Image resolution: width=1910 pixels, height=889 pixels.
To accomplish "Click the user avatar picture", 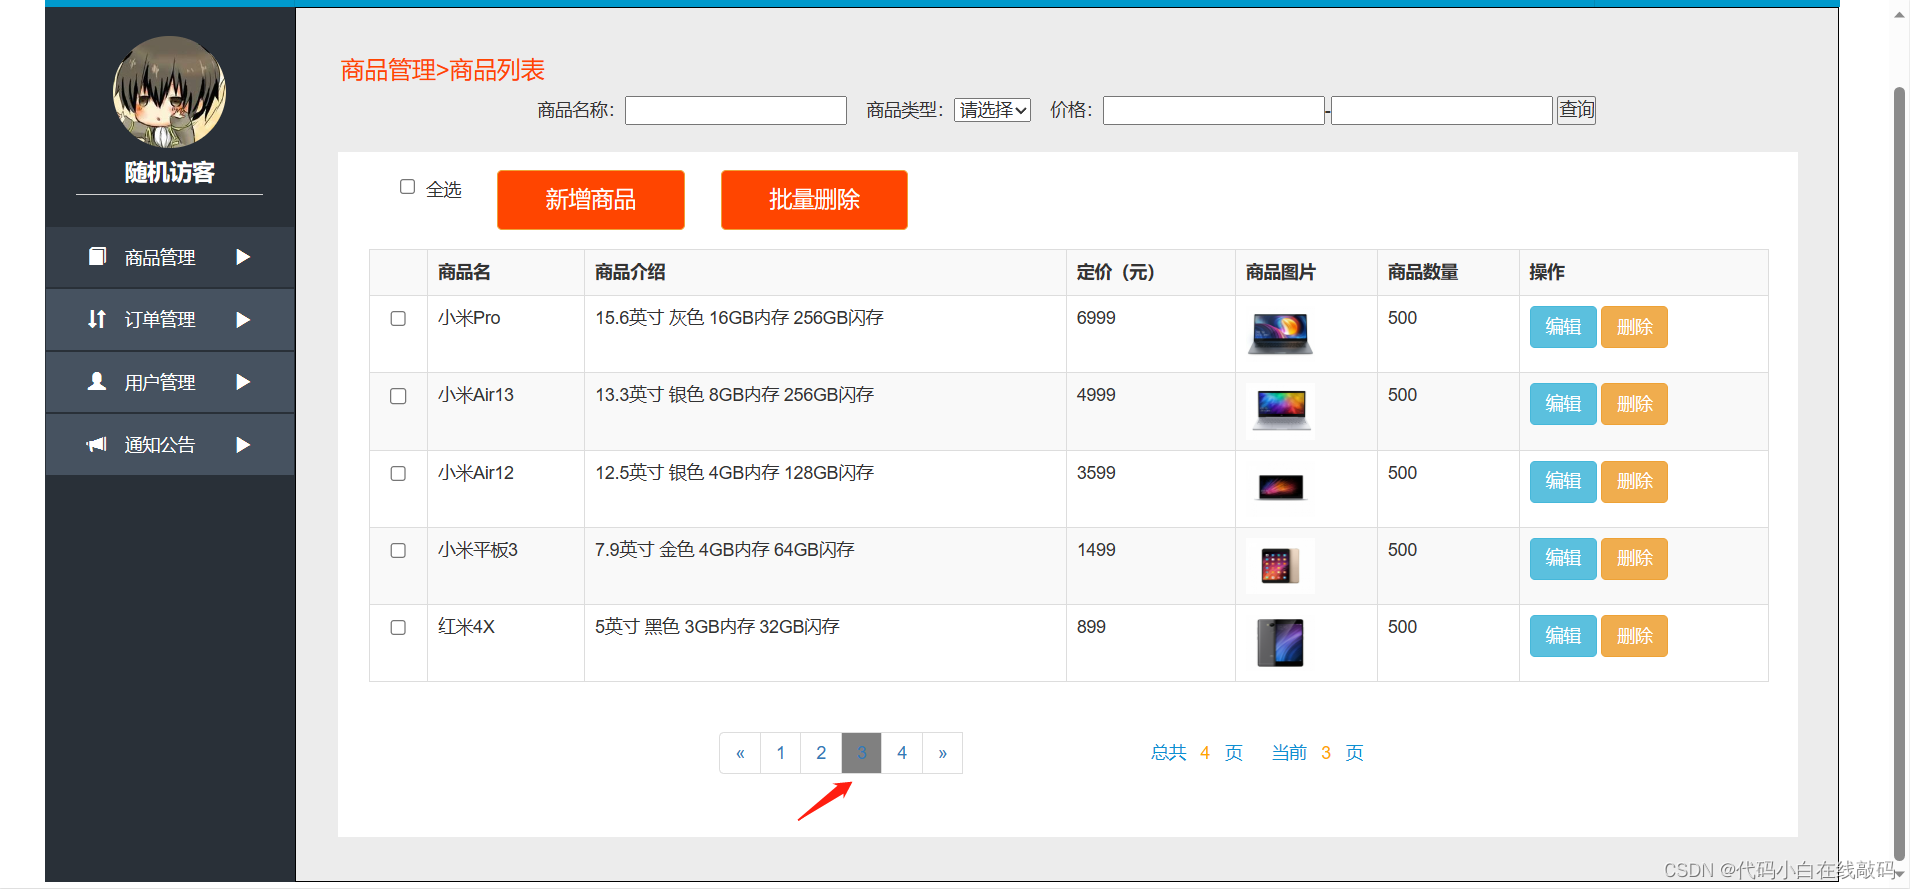I will (x=169, y=92).
